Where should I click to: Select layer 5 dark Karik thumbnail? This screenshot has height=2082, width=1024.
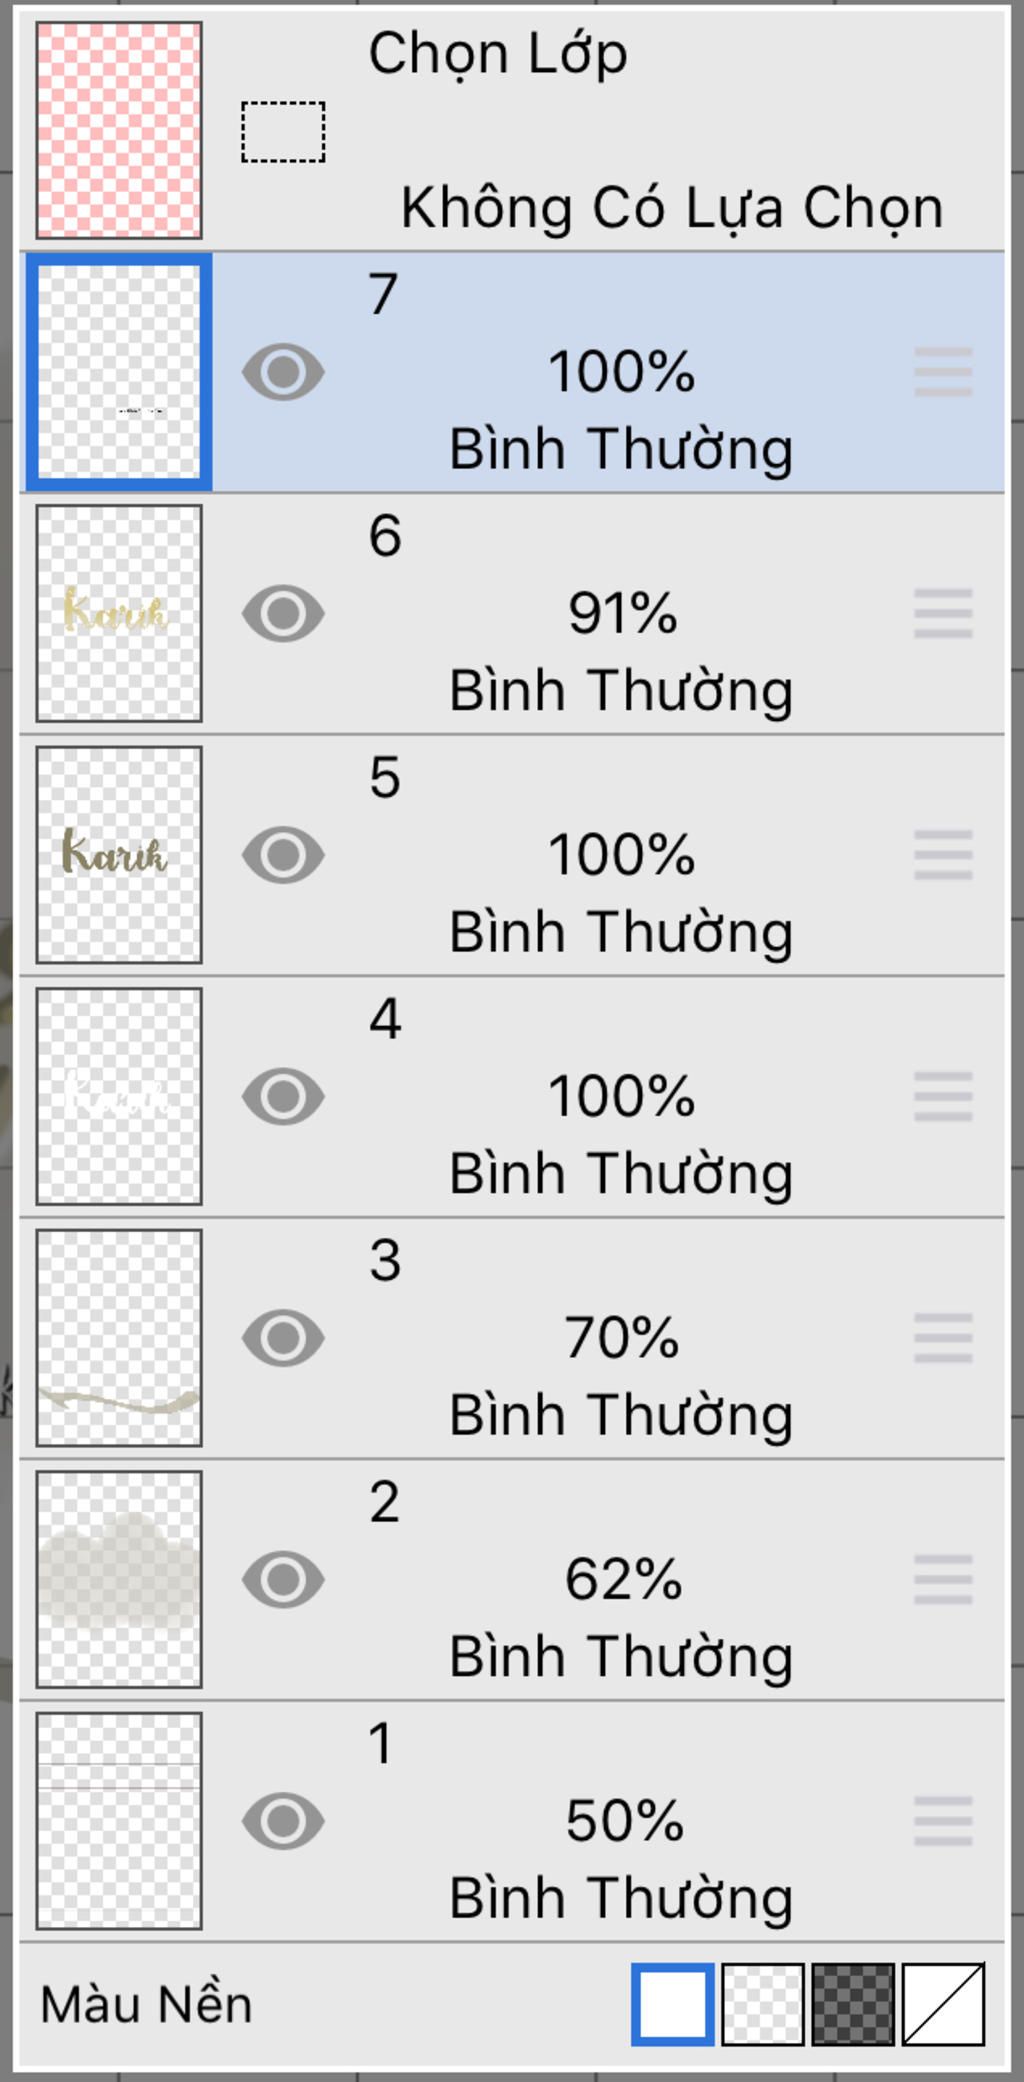click(x=119, y=855)
